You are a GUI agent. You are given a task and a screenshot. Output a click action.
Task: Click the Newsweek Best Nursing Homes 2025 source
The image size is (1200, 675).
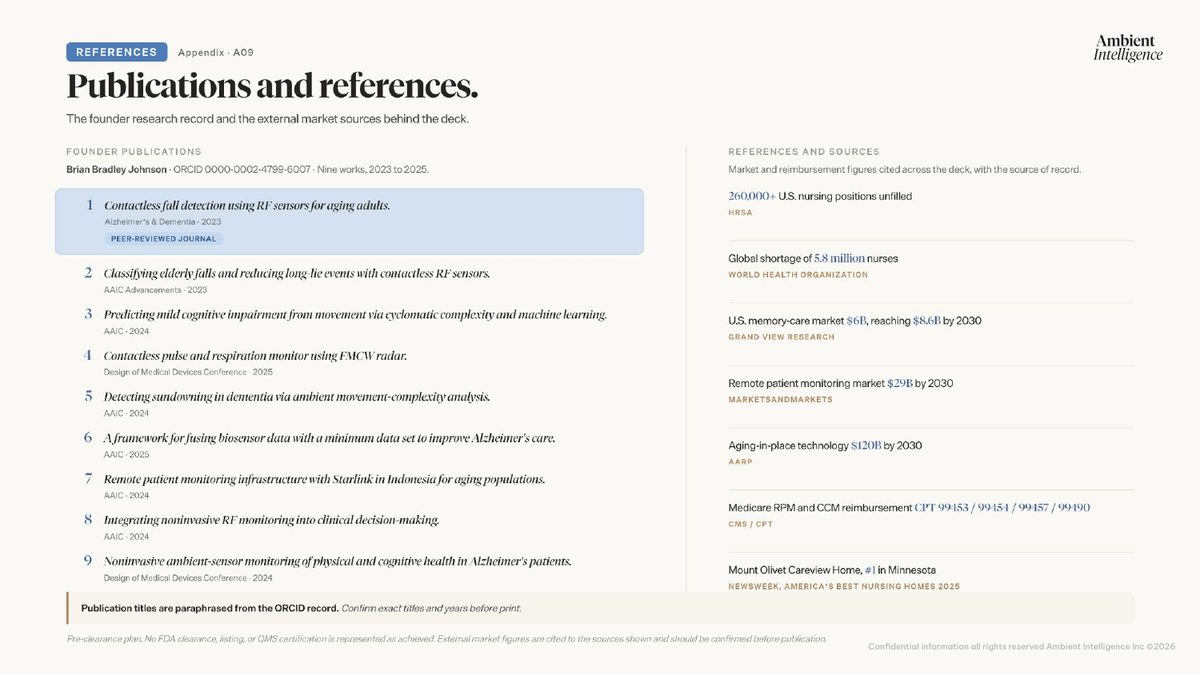(843, 586)
